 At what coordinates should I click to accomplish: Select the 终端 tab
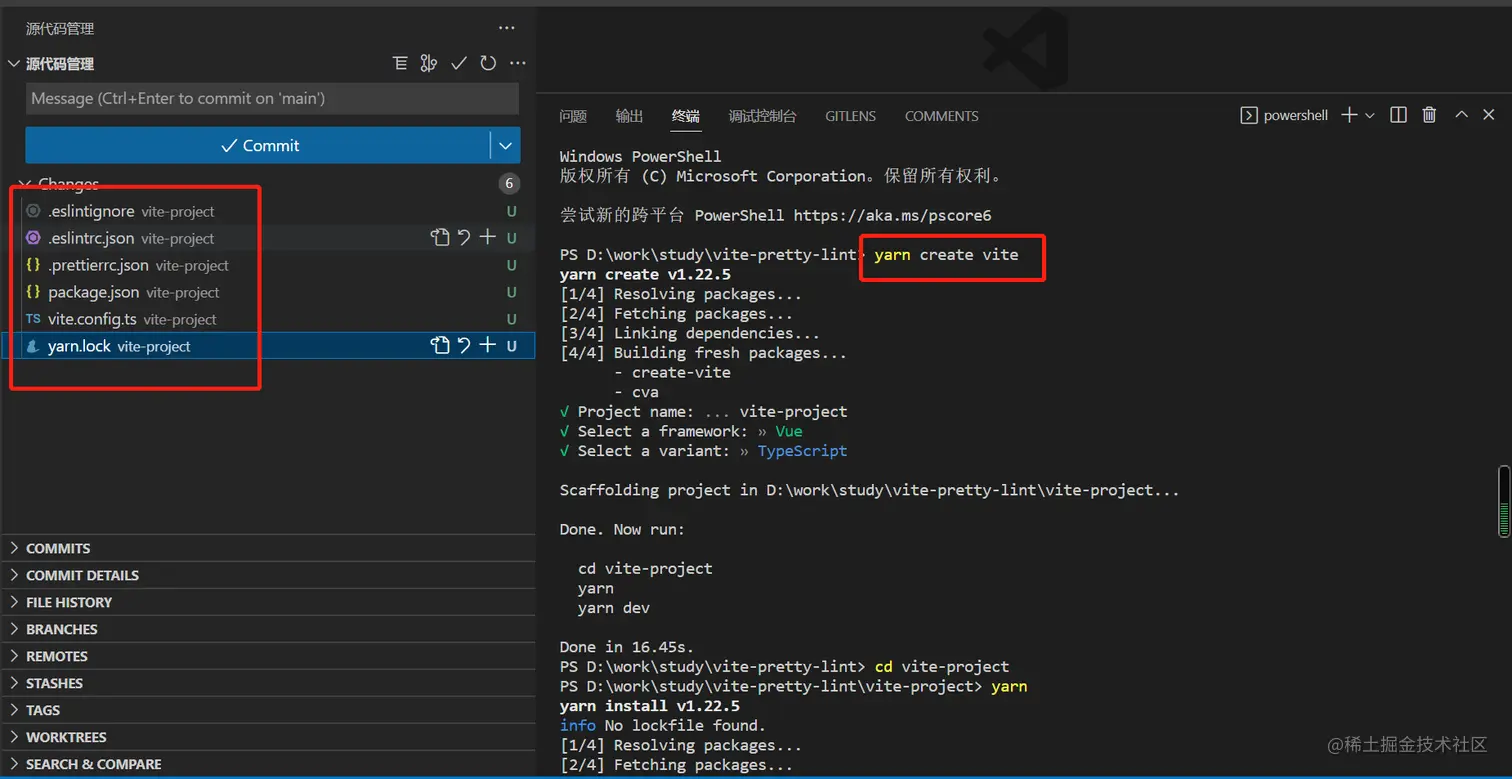point(686,116)
